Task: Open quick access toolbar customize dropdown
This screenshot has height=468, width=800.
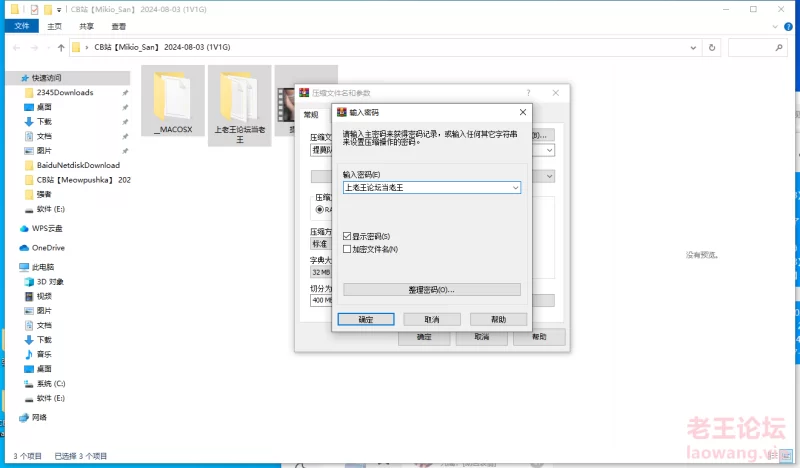Action: pyautogui.click(x=59, y=10)
